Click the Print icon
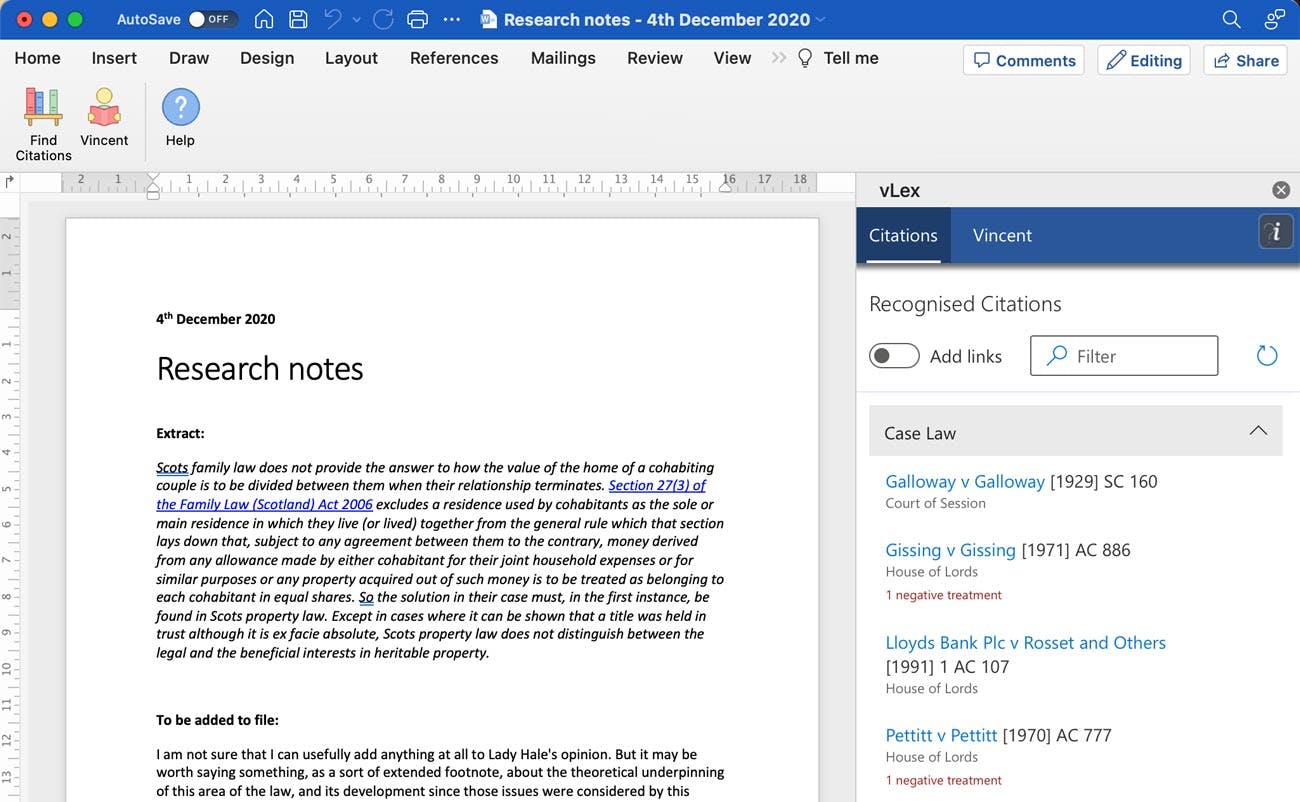1300x802 pixels. pos(418,19)
